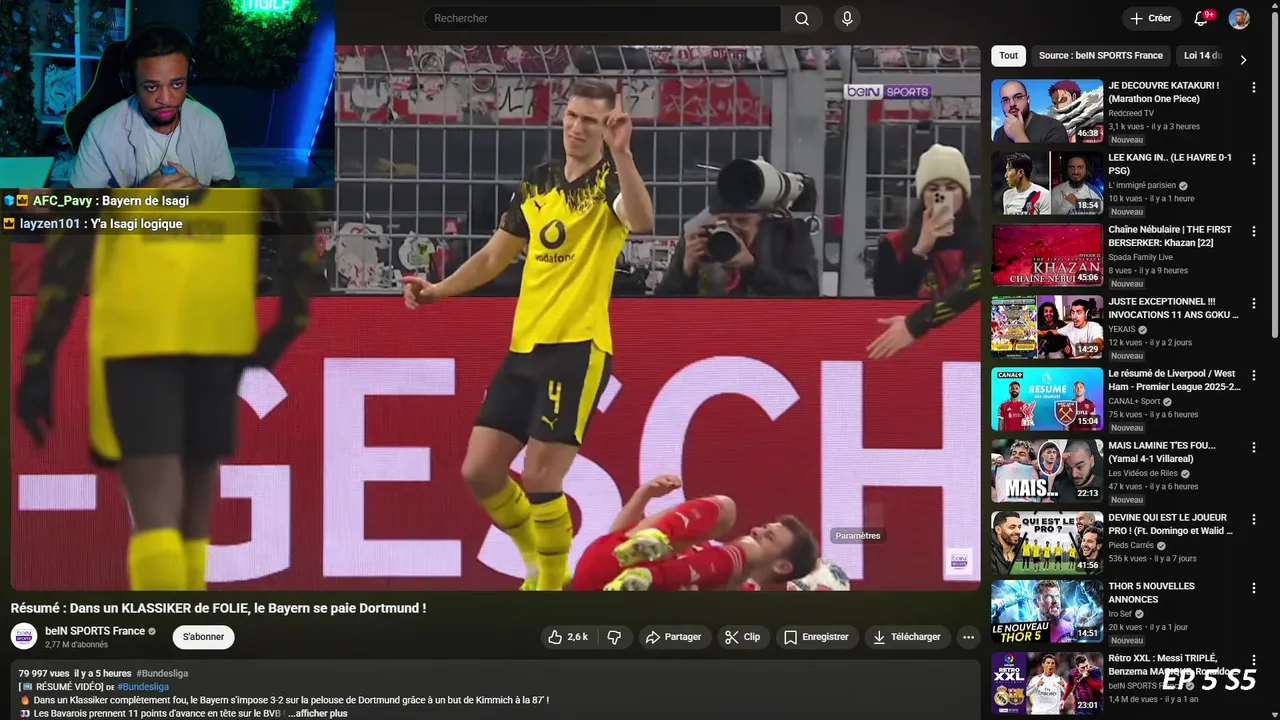
Task: Open Redcreed TV channel name
Action: pyautogui.click(x=1131, y=113)
